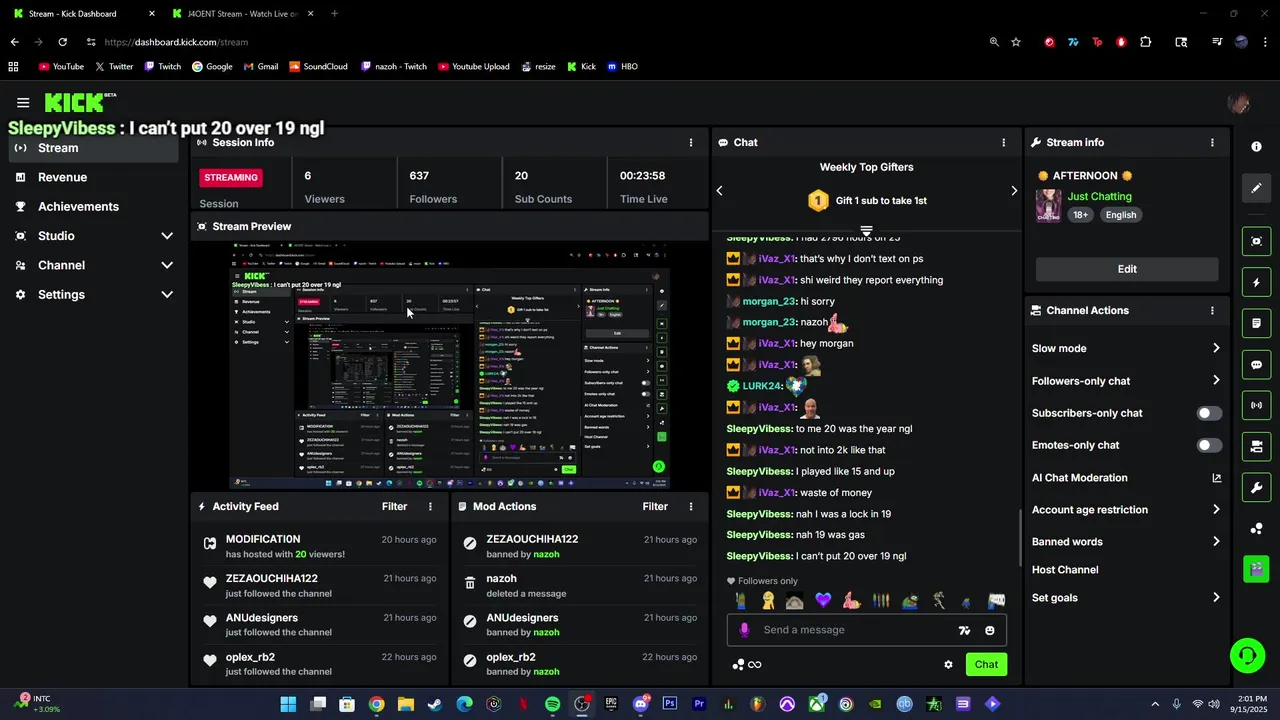Screen dimensions: 1280x720
Task: Click the speech bubble icon in right sidebar
Action: [x=1257, y=365]
